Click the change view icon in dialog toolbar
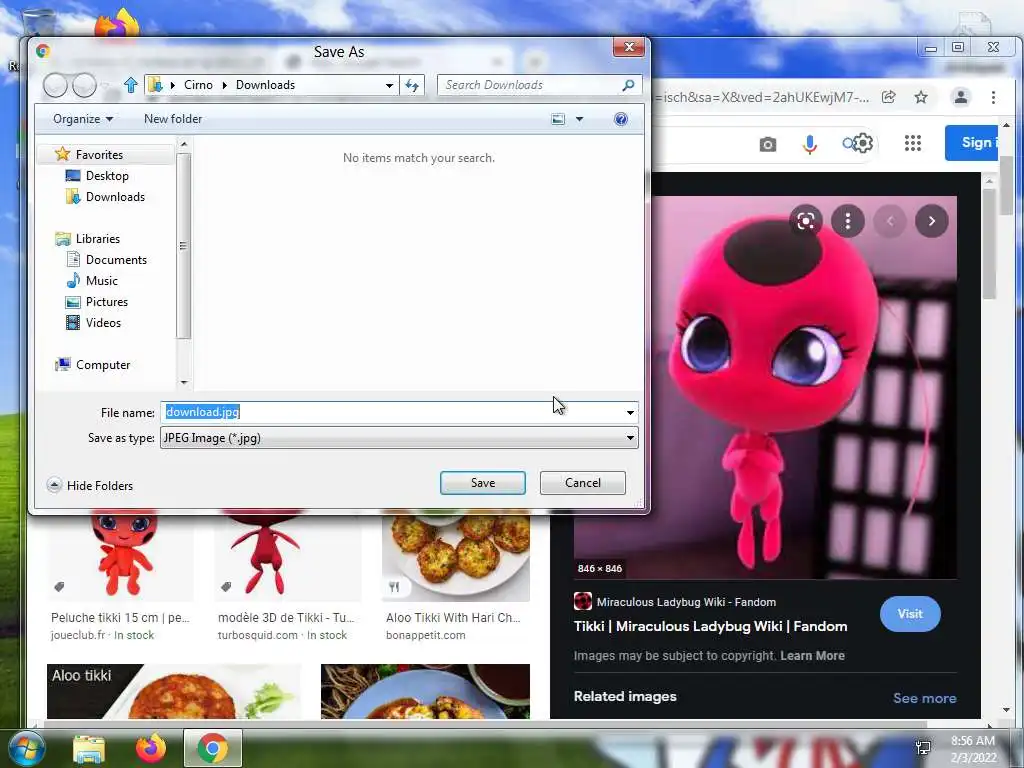1024x768 pixels. click(558, 119)
